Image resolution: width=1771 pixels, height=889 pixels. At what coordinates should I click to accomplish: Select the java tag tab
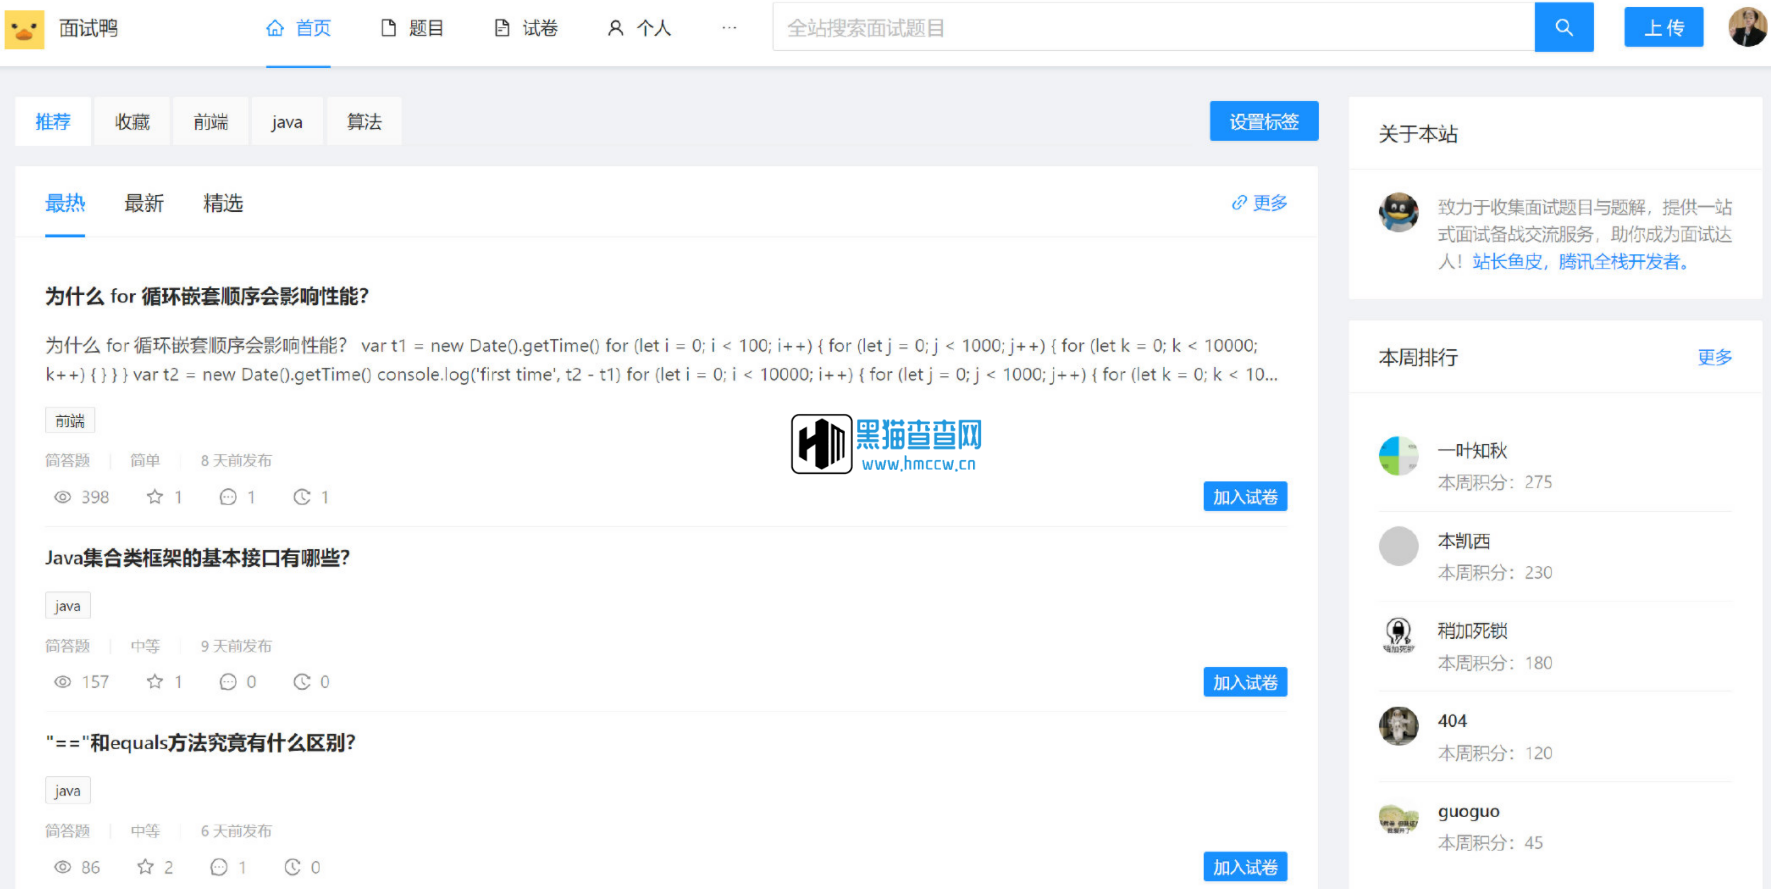(x=287, y=122)
